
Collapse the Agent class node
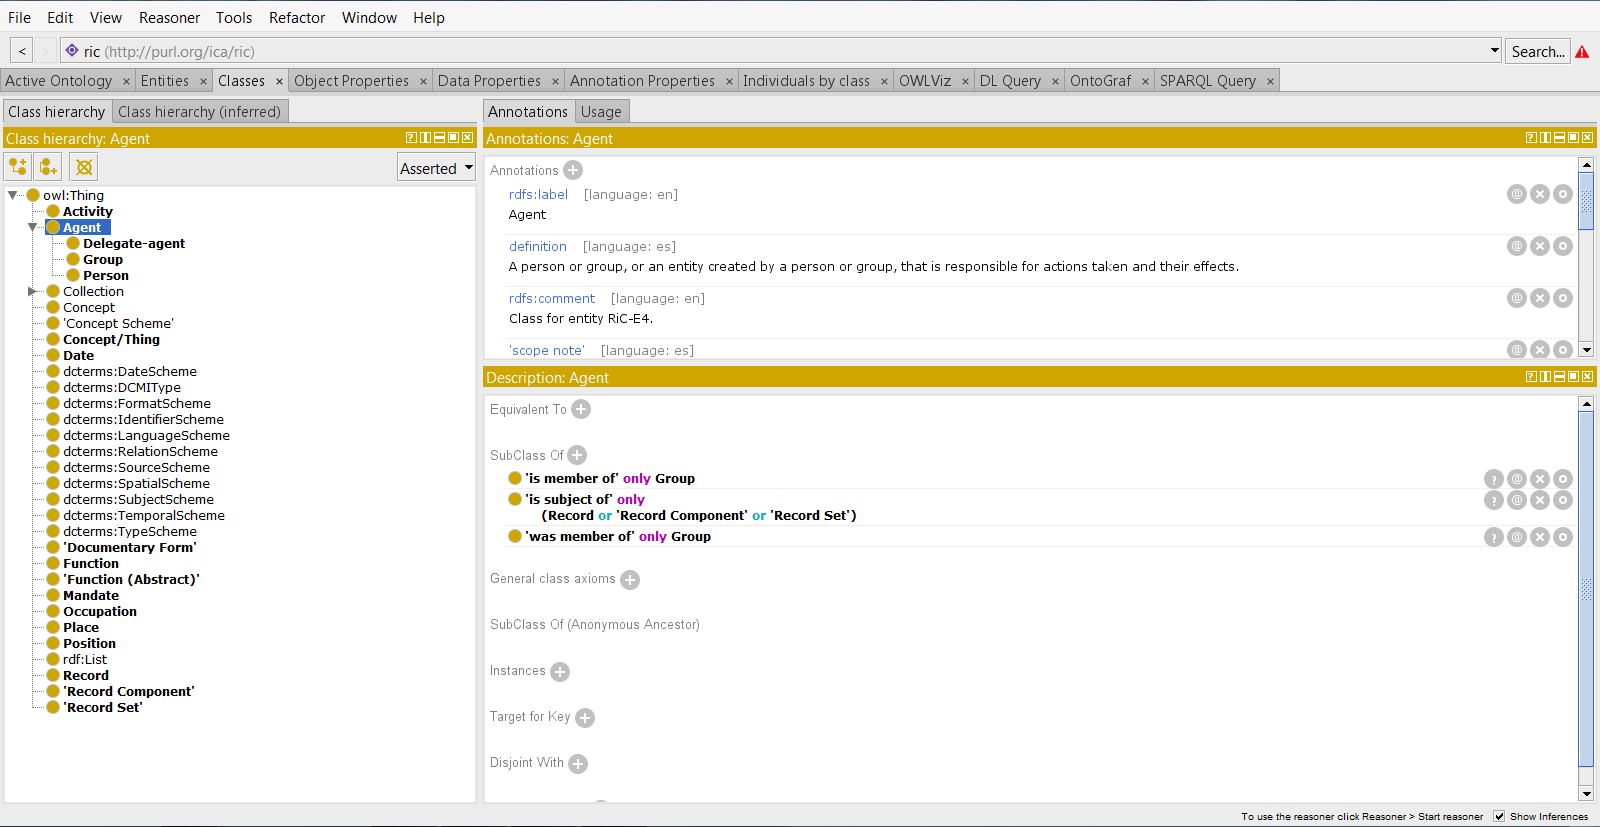[x=32, y=228]
